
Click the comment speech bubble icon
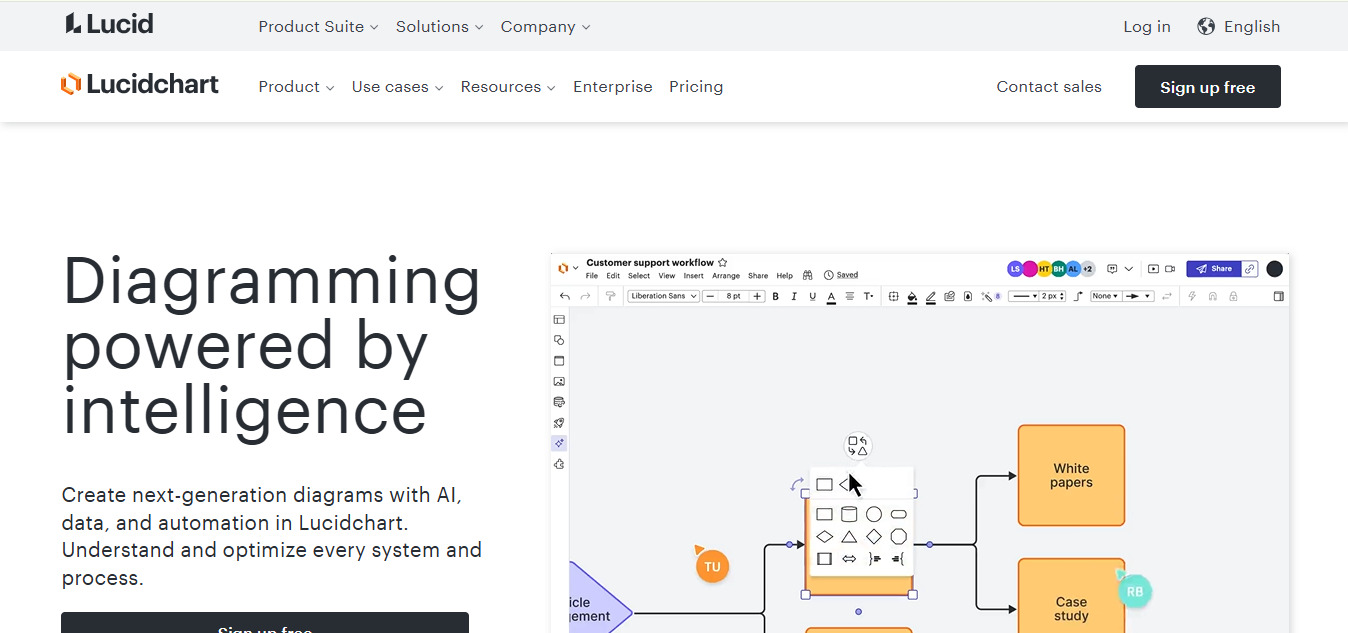coord(1112,269)
